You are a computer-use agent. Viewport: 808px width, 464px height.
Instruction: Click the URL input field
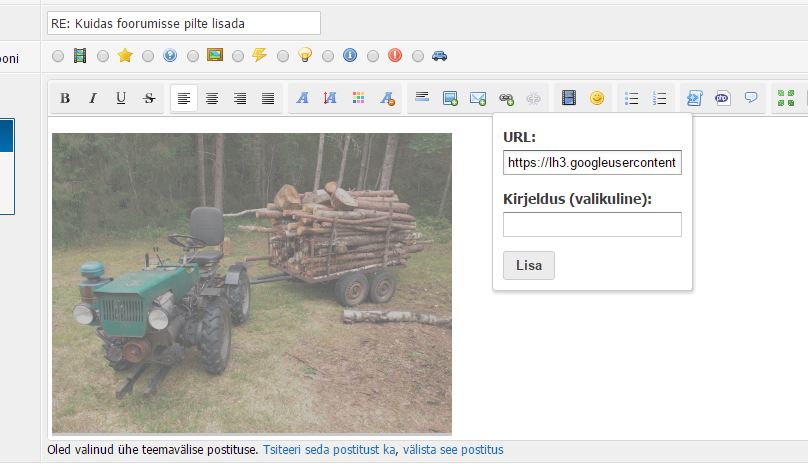(592, 162)
